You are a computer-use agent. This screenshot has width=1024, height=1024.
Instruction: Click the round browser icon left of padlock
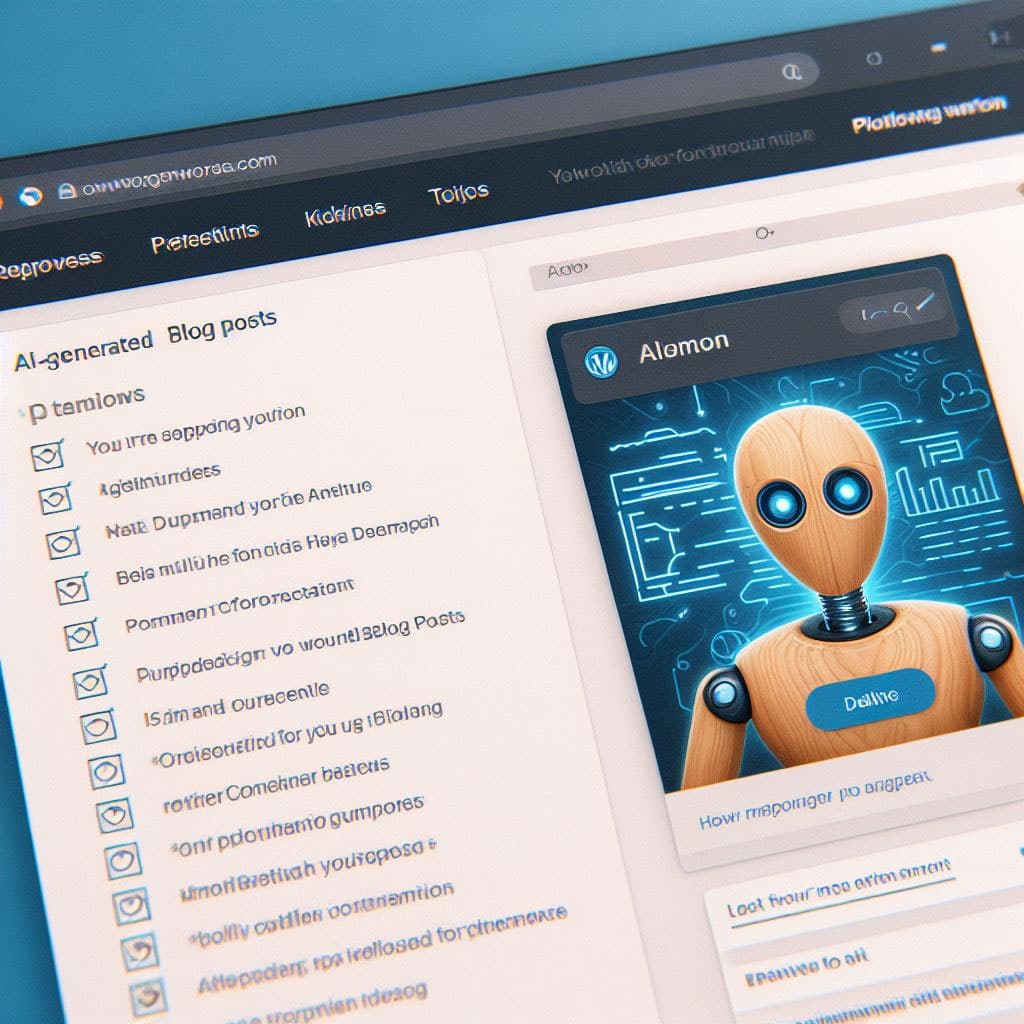(30, 195)
